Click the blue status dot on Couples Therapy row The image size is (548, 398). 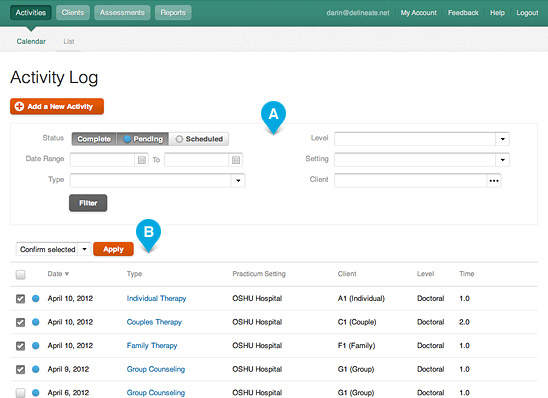36,322
